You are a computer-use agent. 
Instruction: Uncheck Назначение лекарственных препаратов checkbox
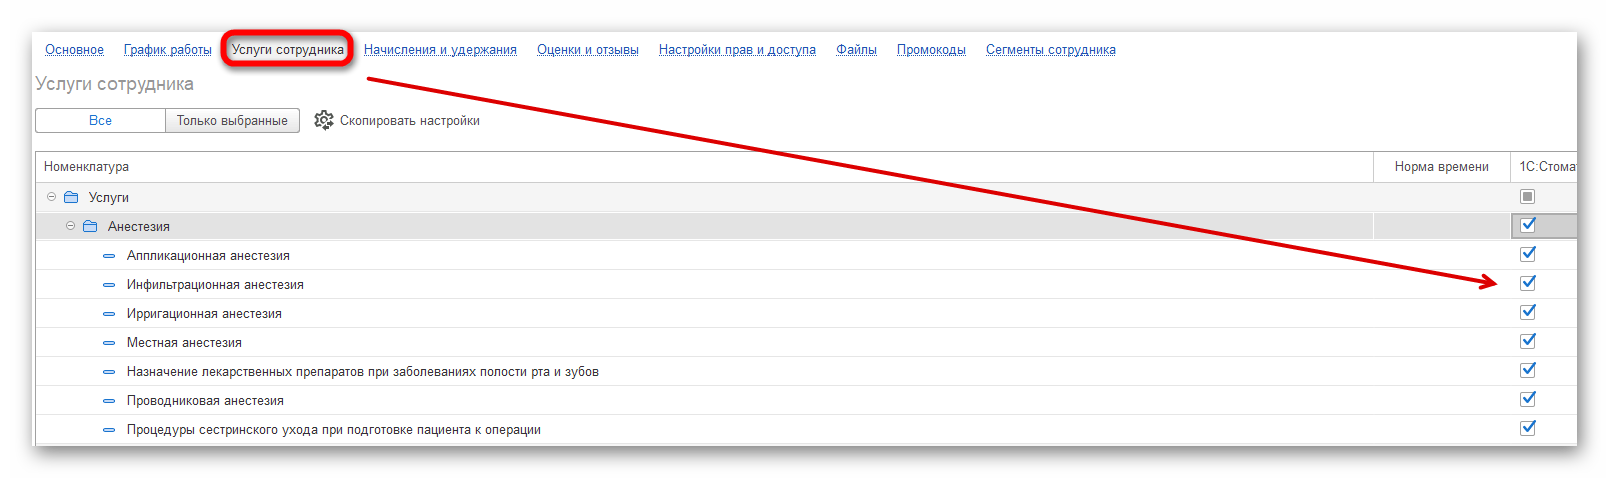click(1527, 370)
